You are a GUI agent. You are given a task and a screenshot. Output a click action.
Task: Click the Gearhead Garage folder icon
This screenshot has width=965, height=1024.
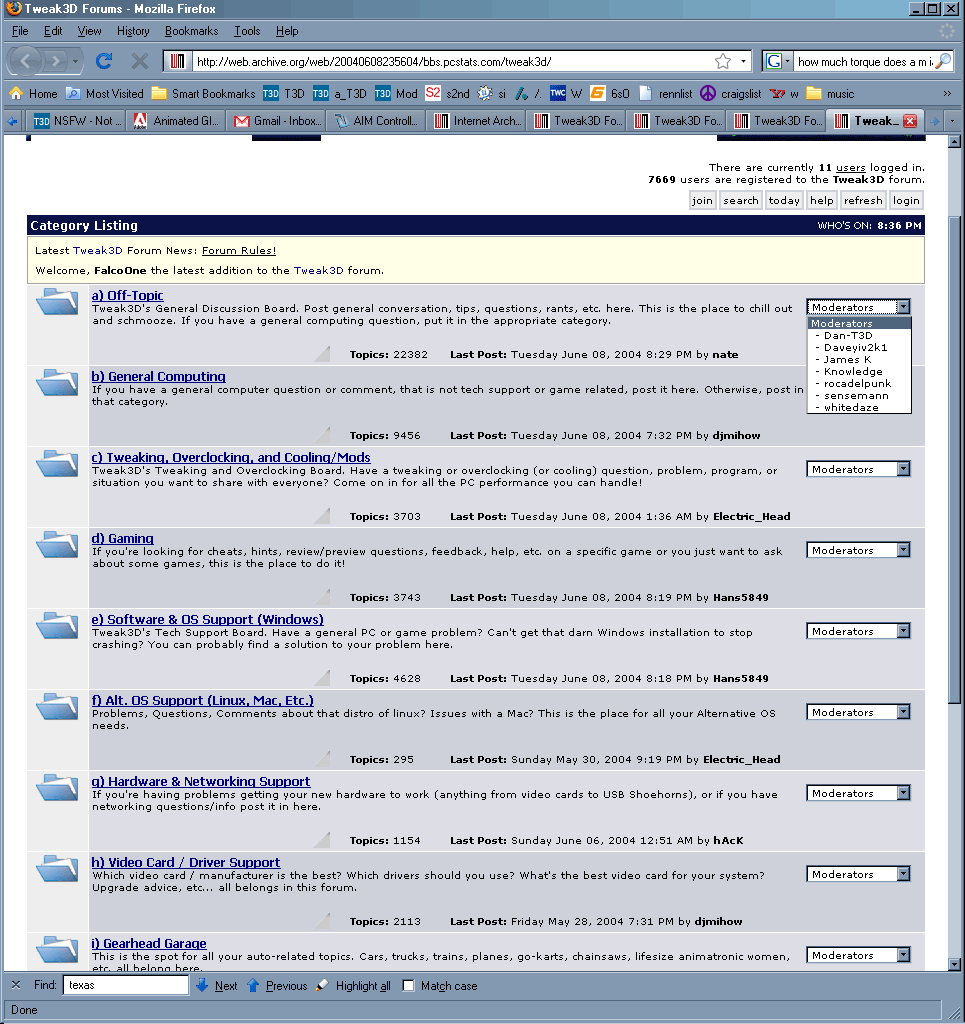click(57, 950)
